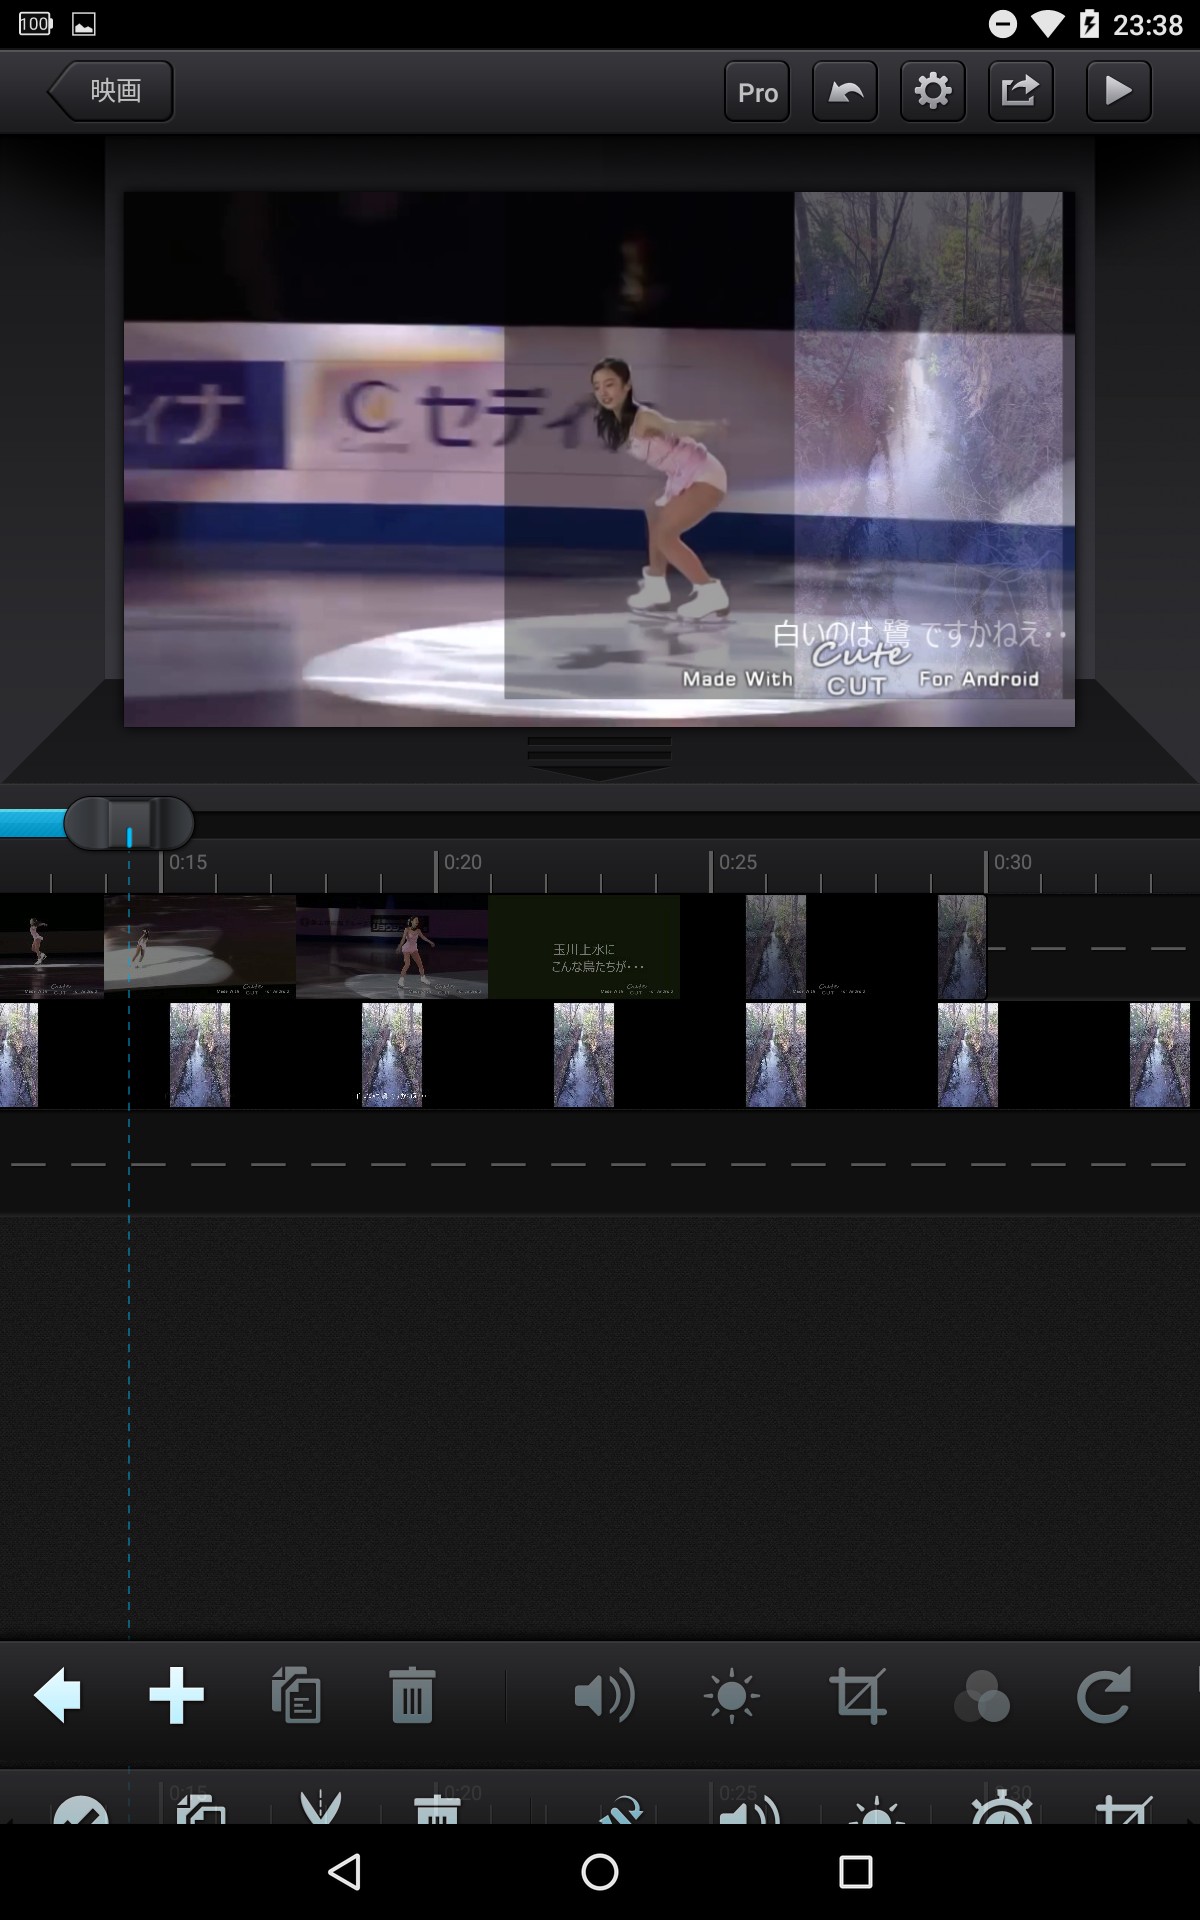
Task: Tap the plus icon to add media
Action: click(176, 1695)
